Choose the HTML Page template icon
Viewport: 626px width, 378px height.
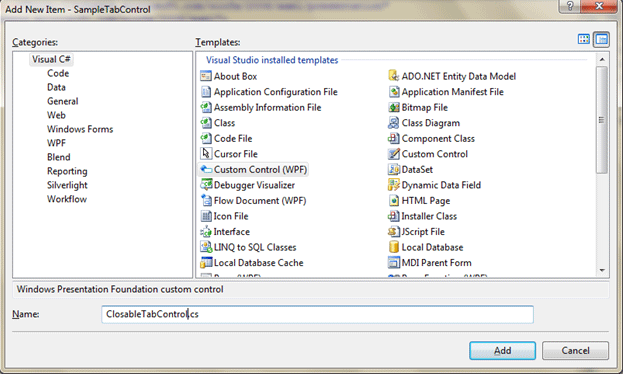coord(394,200)
